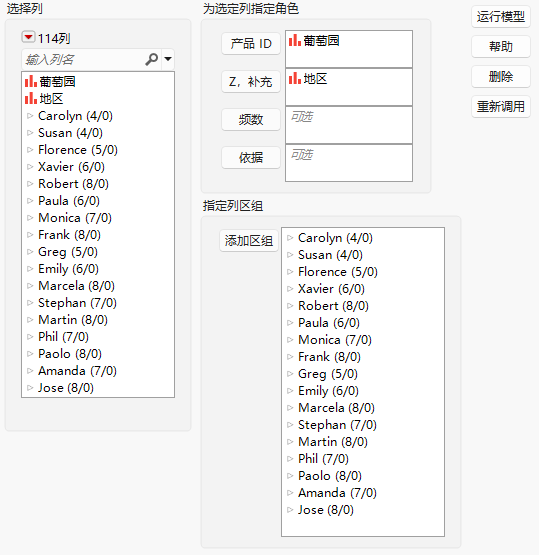
Task: Select 葡萄园 entry in 产品 ID role box
Action: point(314,41)
